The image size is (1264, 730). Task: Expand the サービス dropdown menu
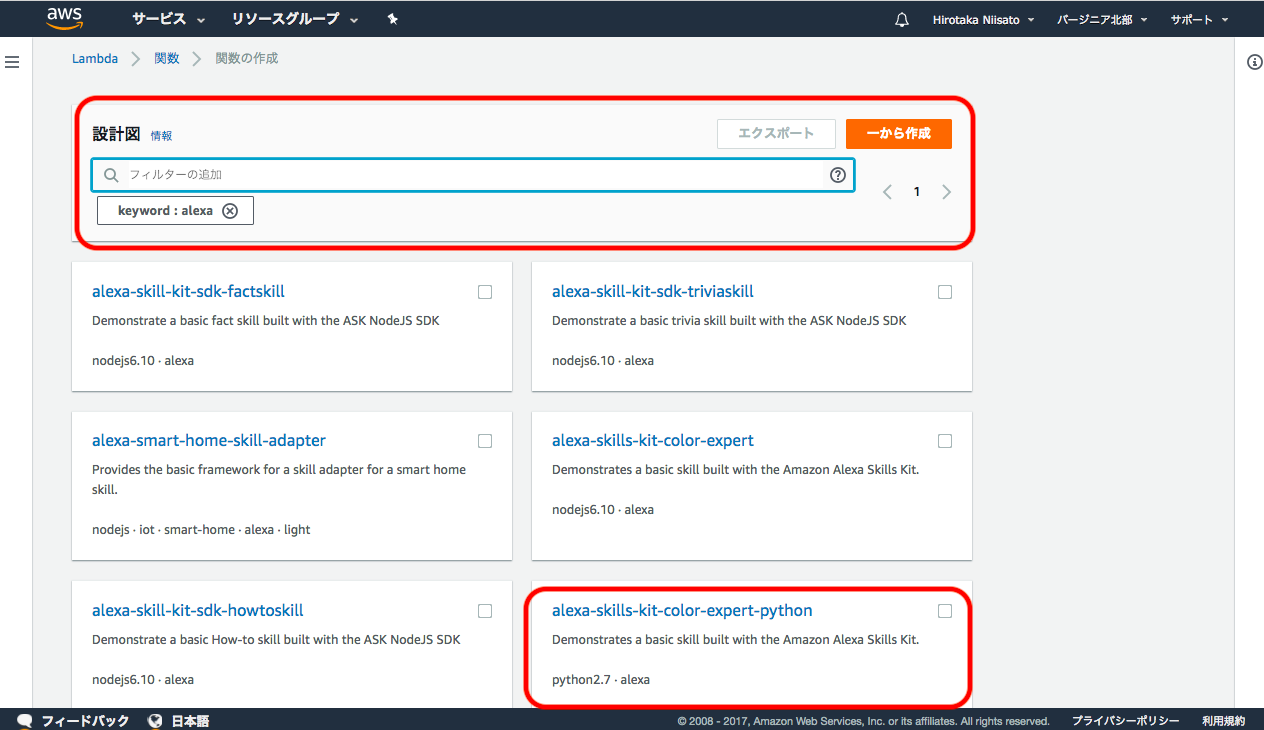tap(169, 20)
